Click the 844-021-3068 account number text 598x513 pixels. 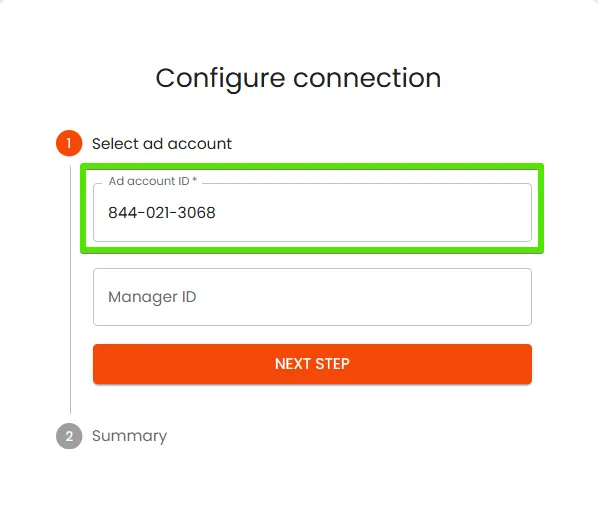[x=162, y=212]
